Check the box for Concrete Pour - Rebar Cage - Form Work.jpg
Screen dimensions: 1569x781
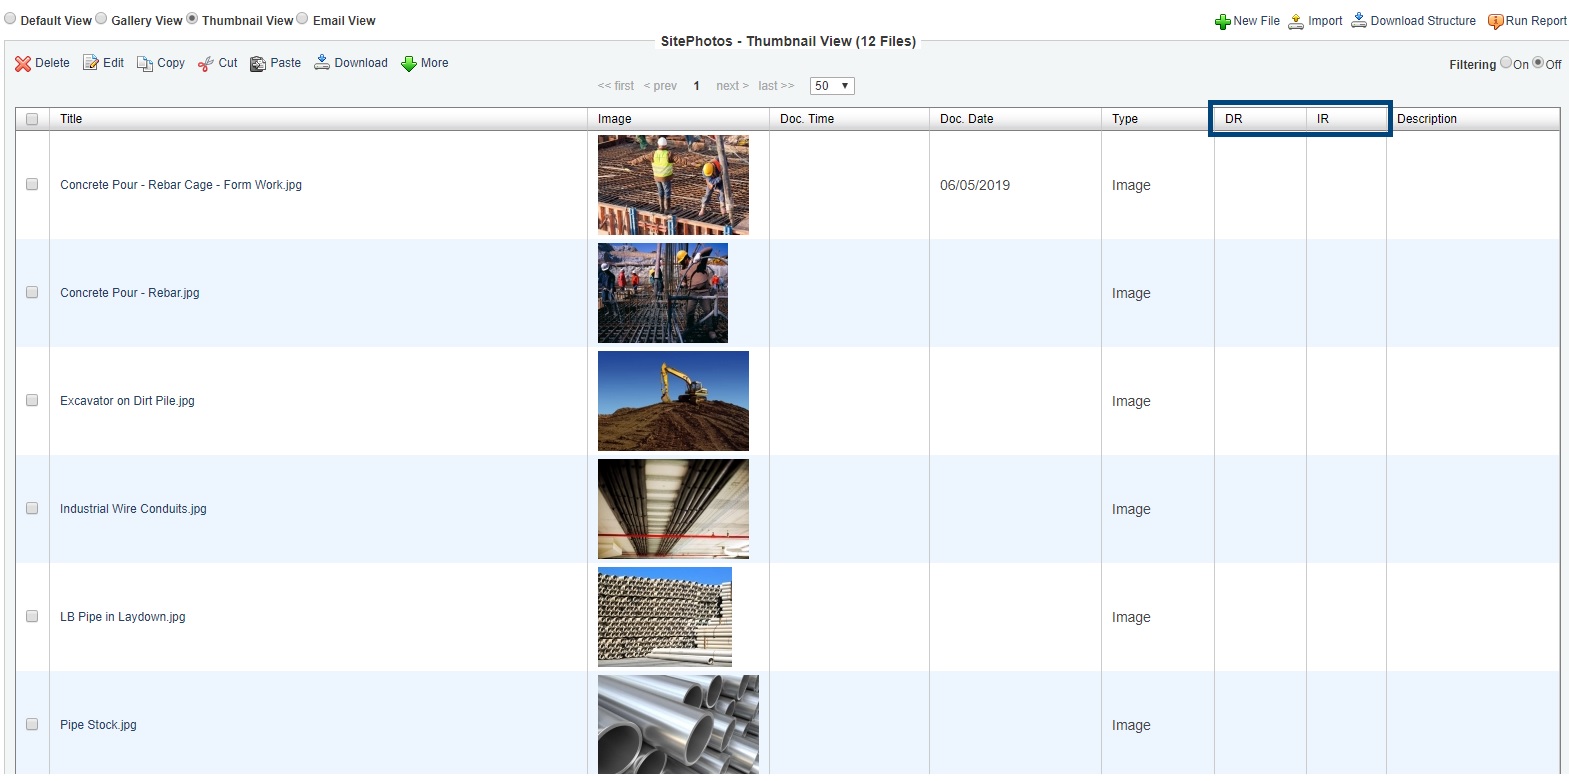pos(32,185)
